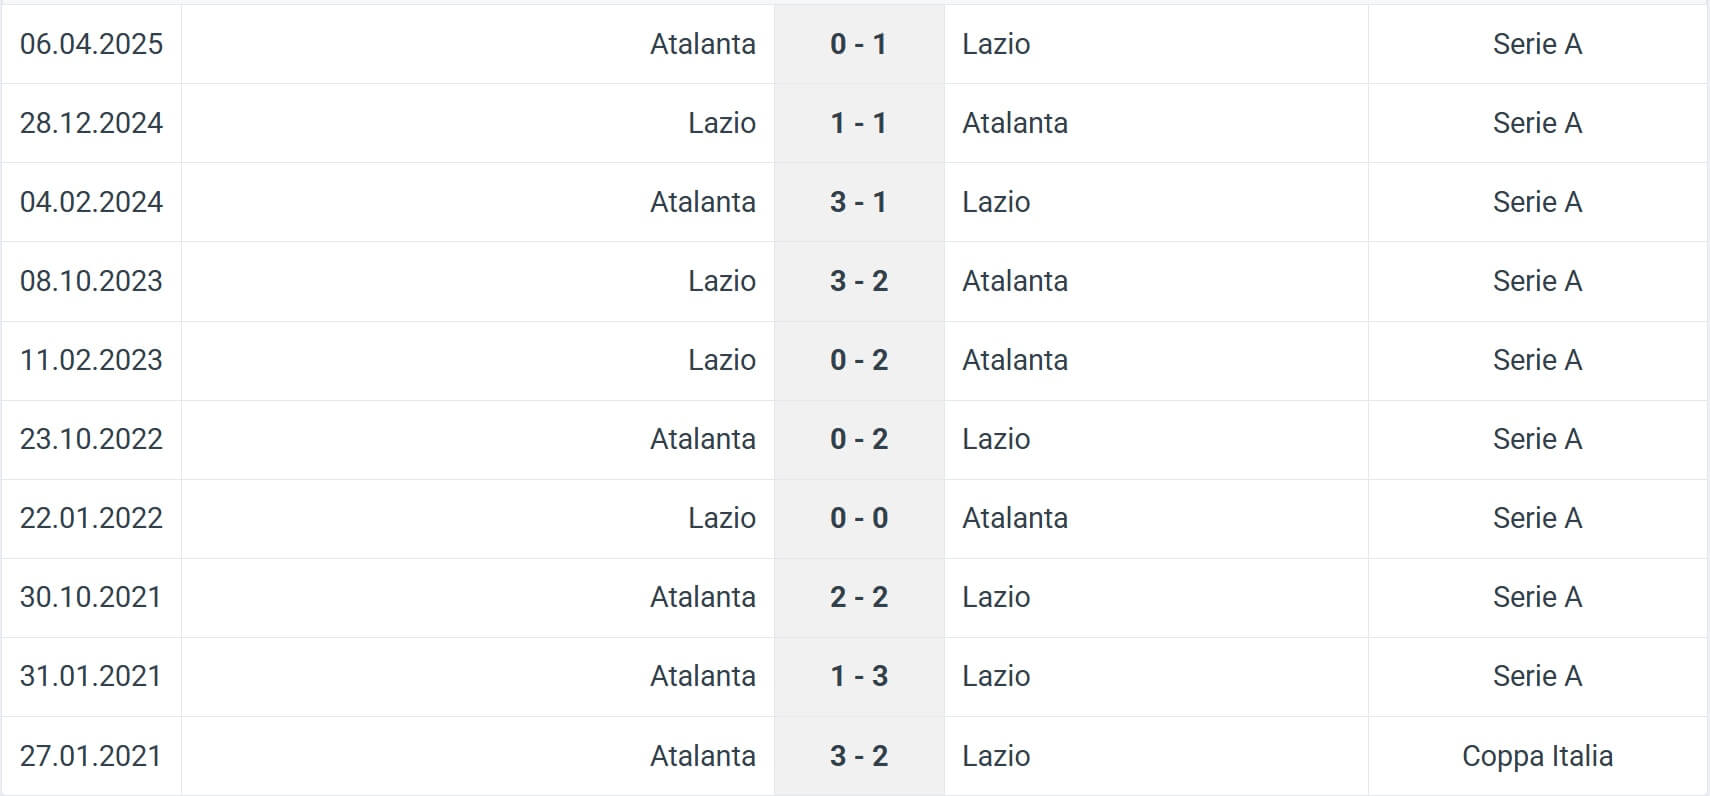
Task: Click Lazio away team on 31.01.2021
Action: [996, 676]
